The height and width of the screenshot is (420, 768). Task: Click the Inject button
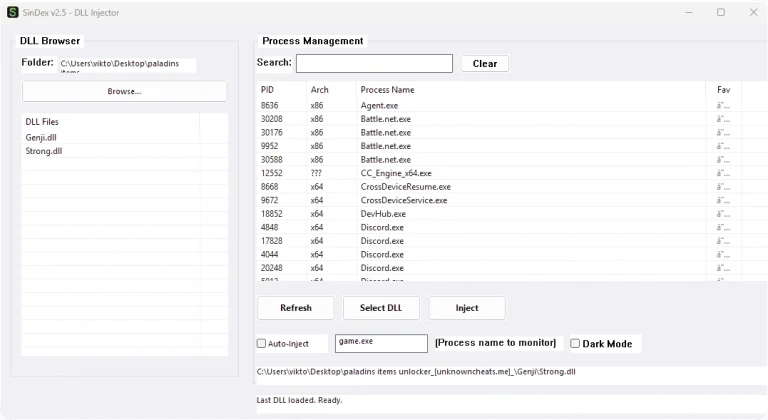point(467,308)
